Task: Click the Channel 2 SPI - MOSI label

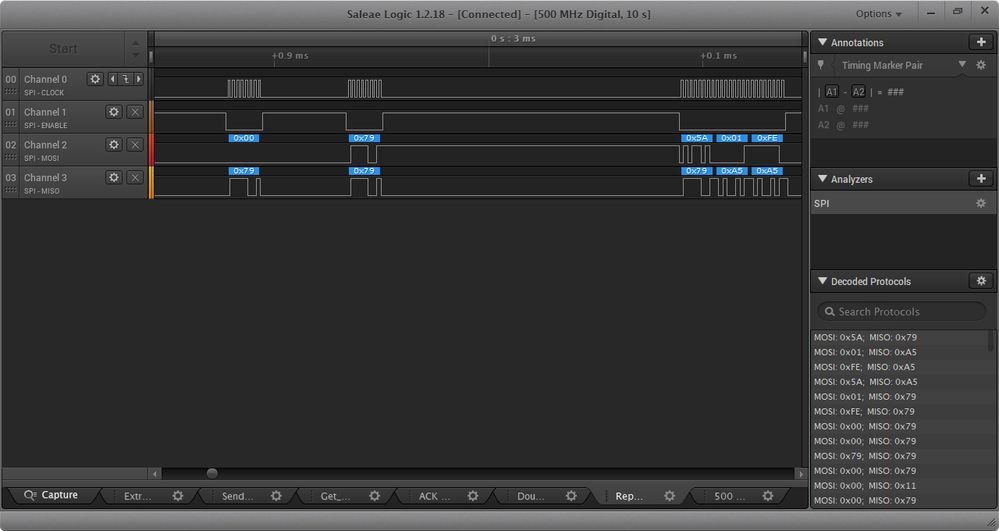Action: click(41, 158)
